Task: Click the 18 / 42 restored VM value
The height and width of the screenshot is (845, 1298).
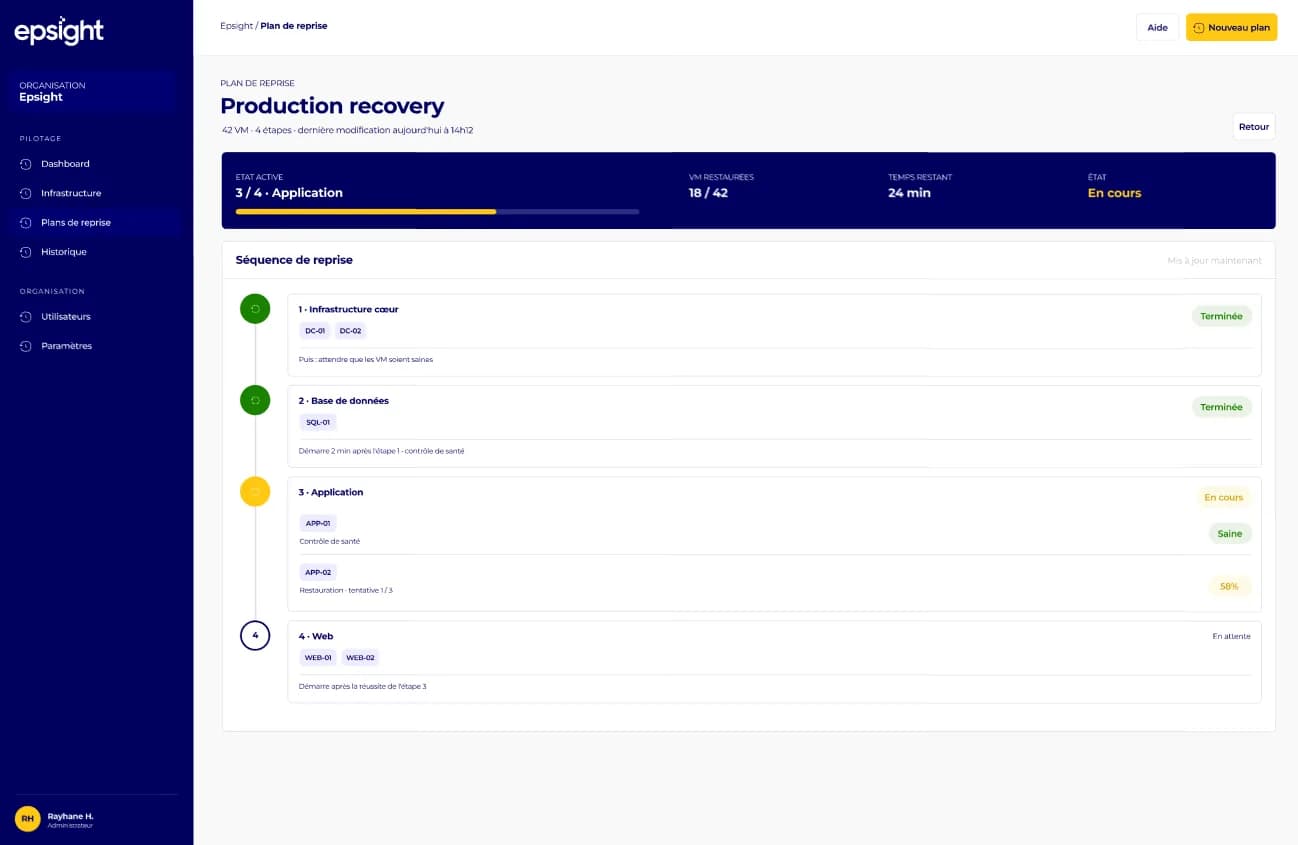Action: click(708, 193)
